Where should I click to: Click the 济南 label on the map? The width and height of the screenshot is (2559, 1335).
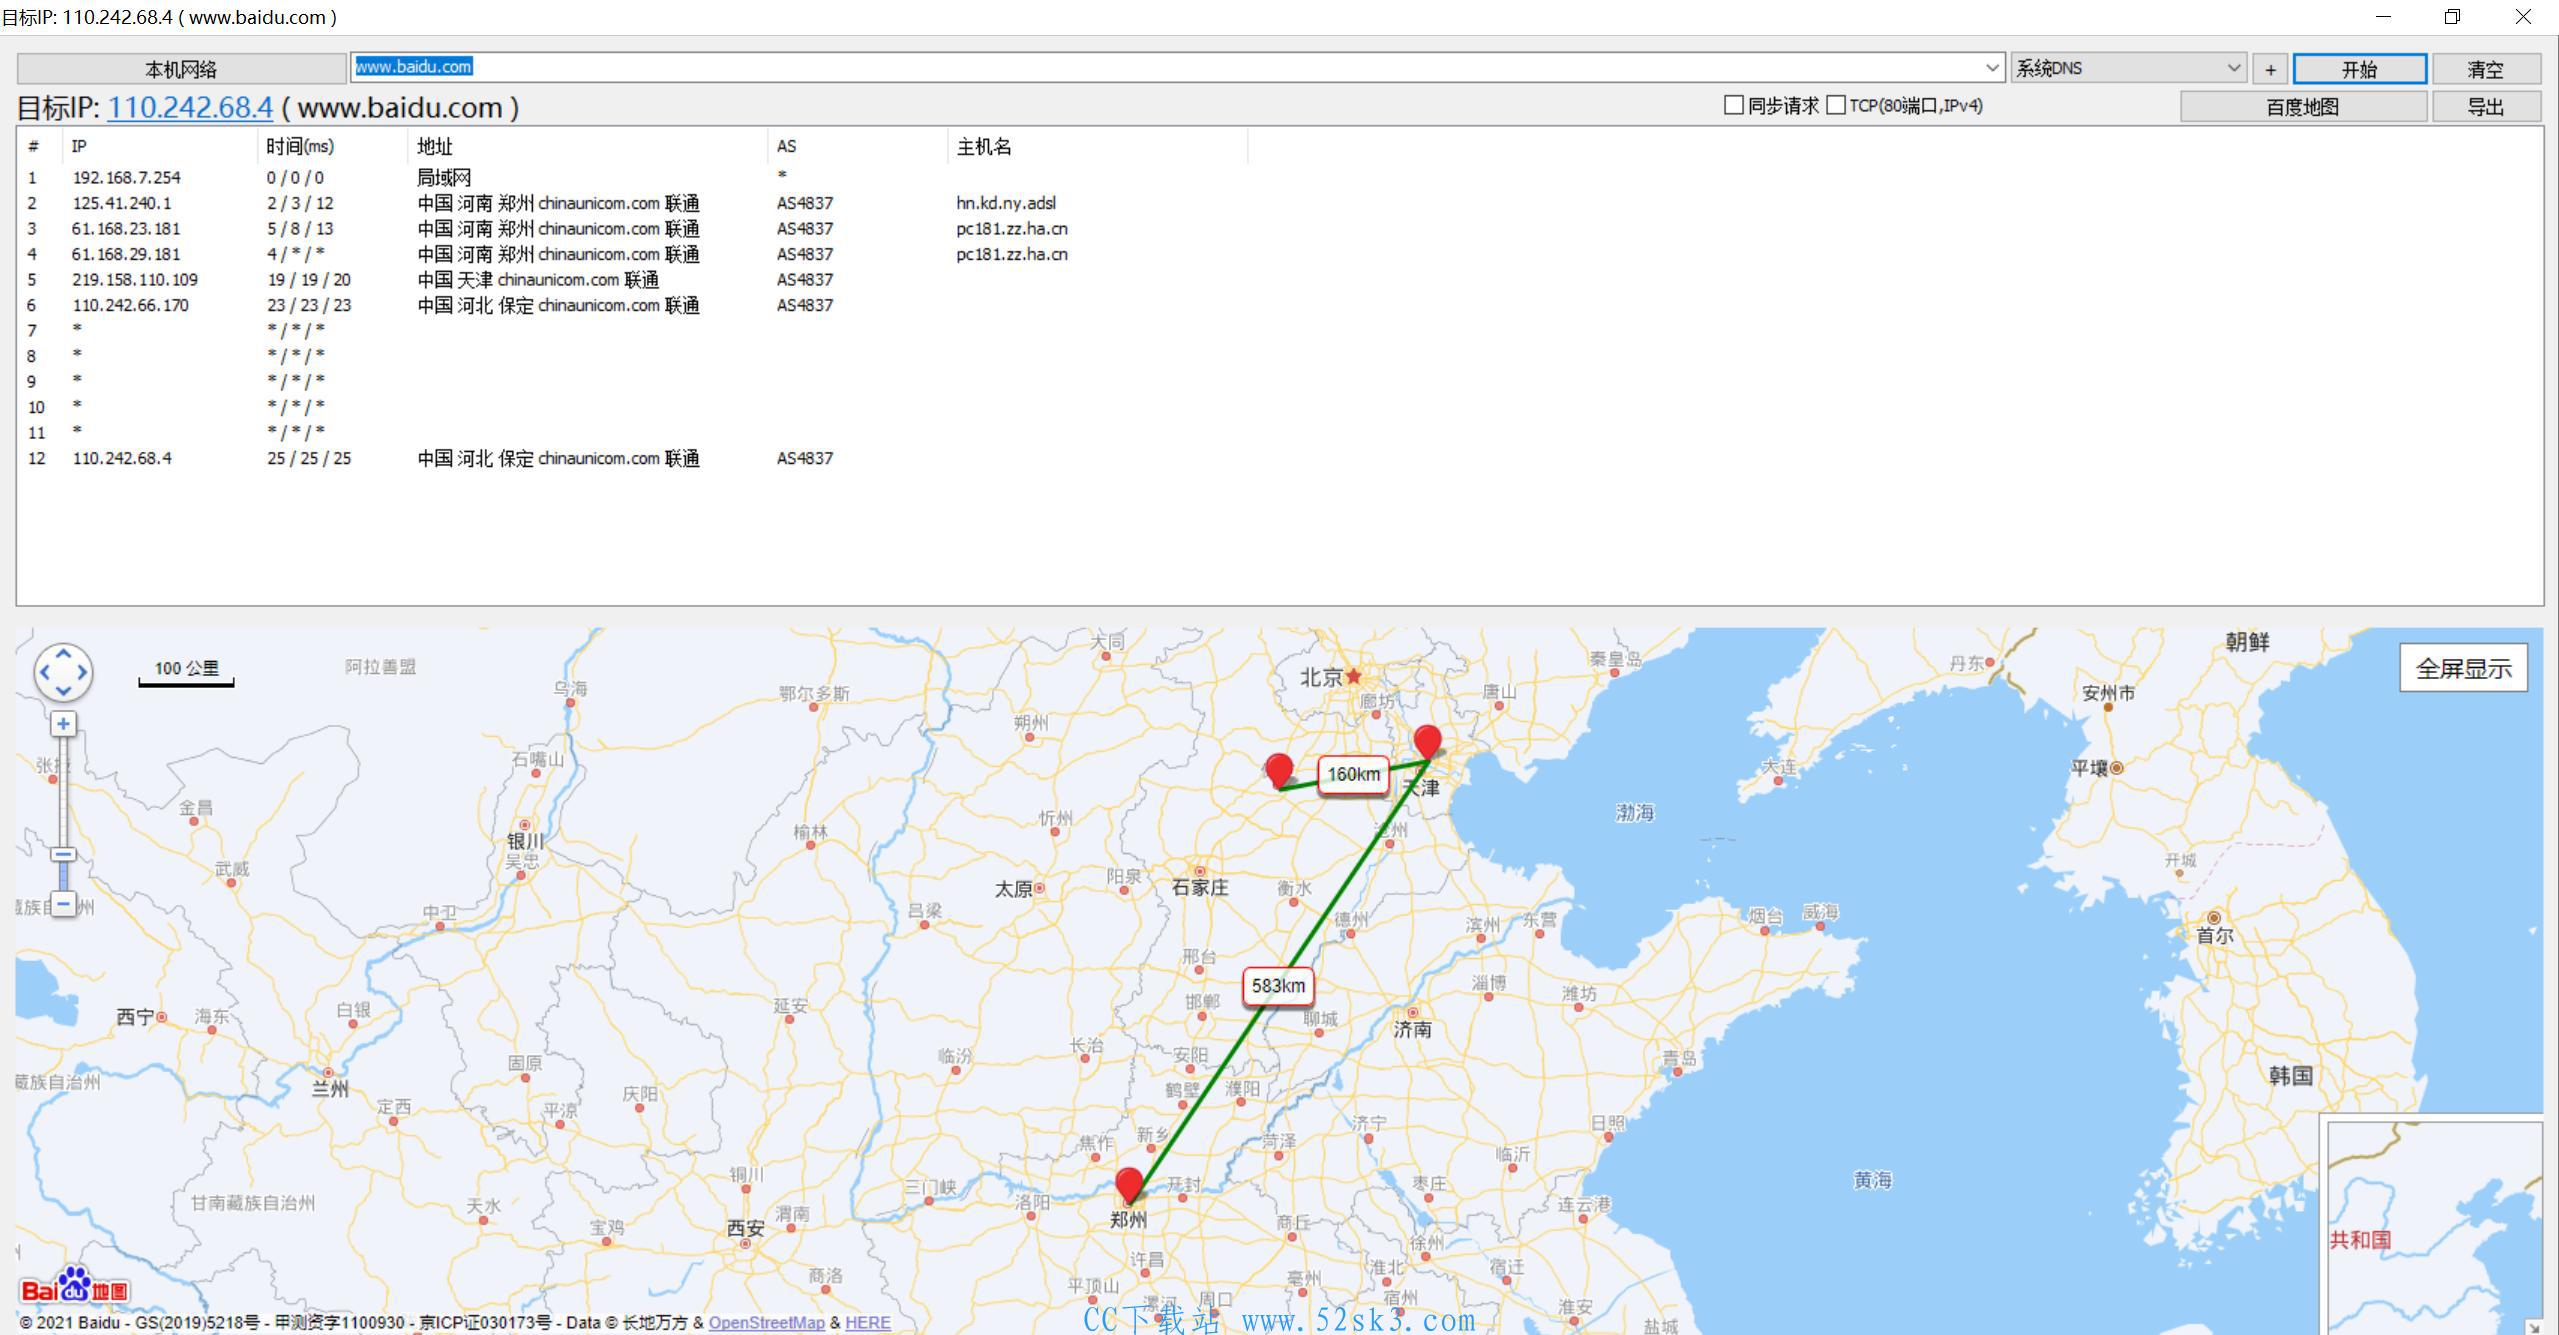coord(1412,1029)
